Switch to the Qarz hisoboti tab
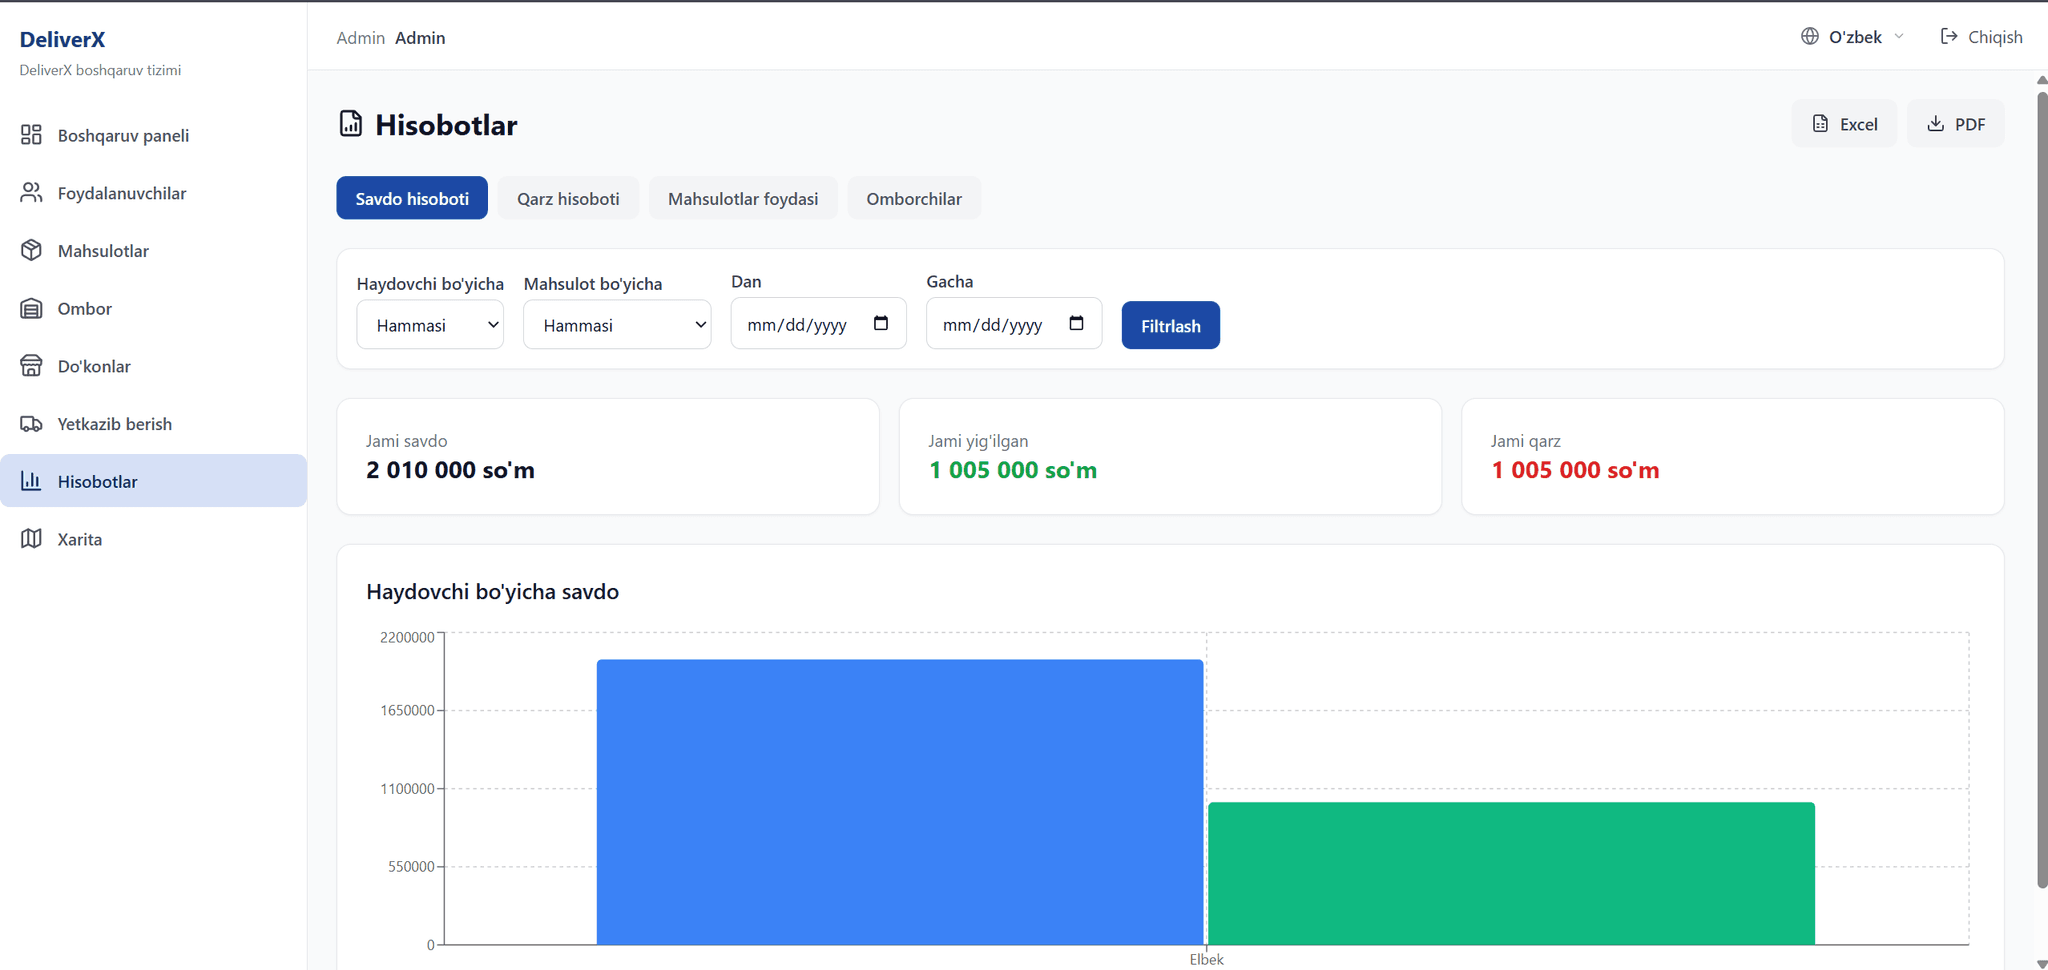The image size is (2048, 970). click(x=568, y=198)
